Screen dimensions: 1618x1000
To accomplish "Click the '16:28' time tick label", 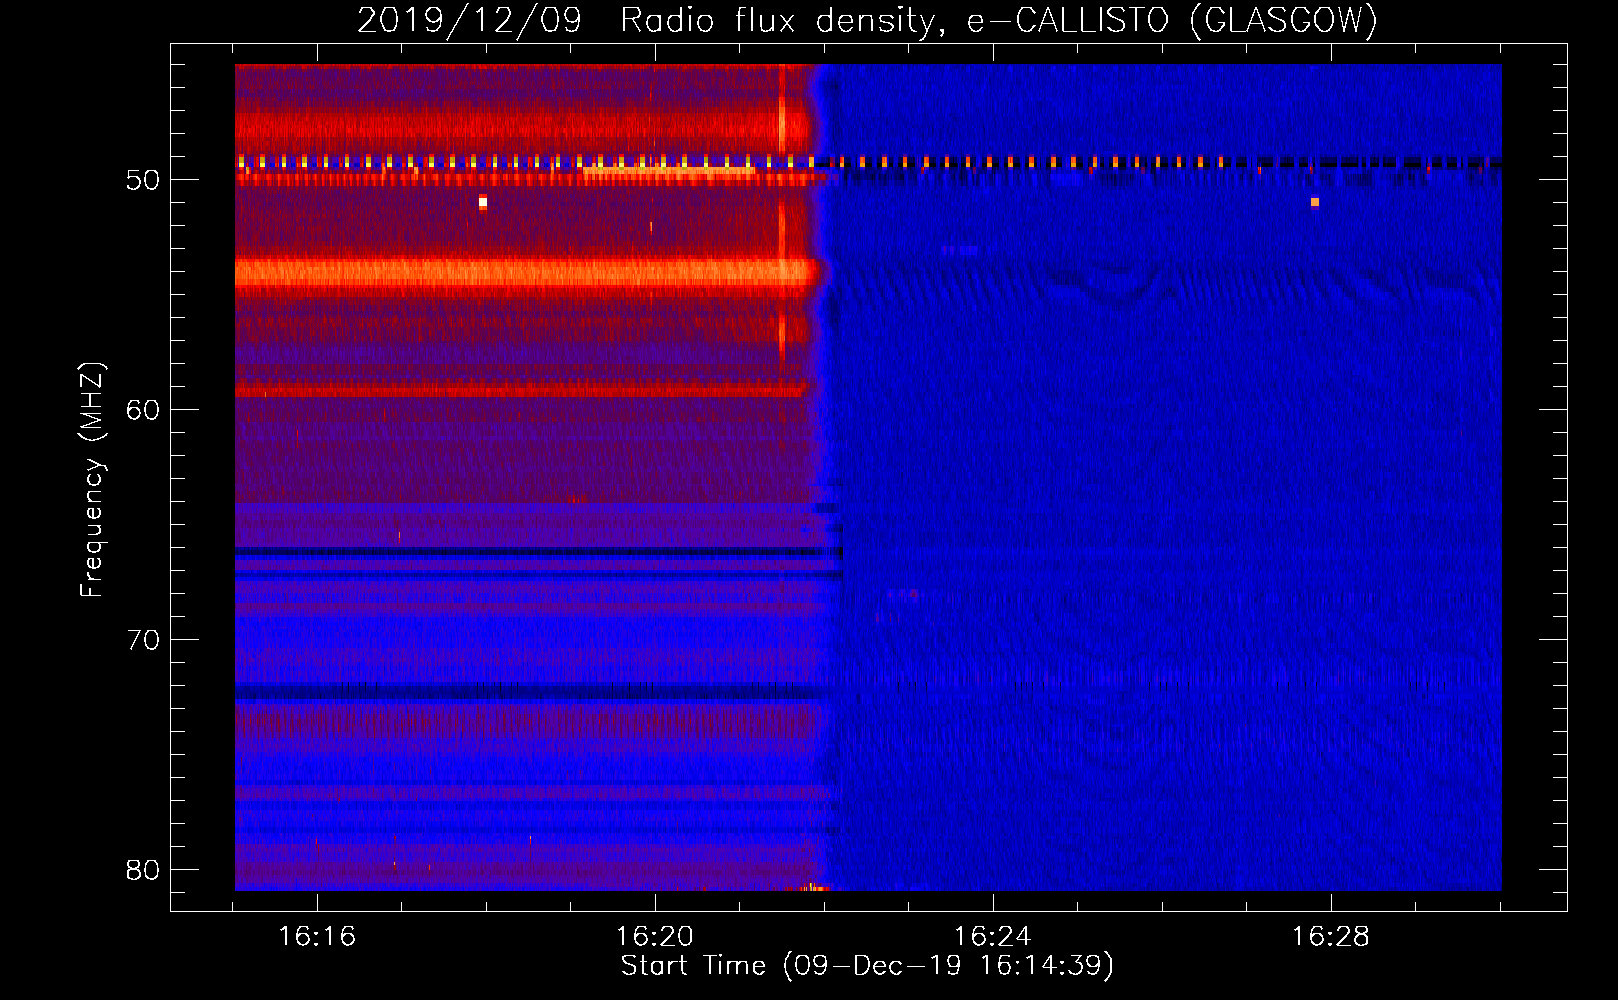I will click(x=1331, y=937).
